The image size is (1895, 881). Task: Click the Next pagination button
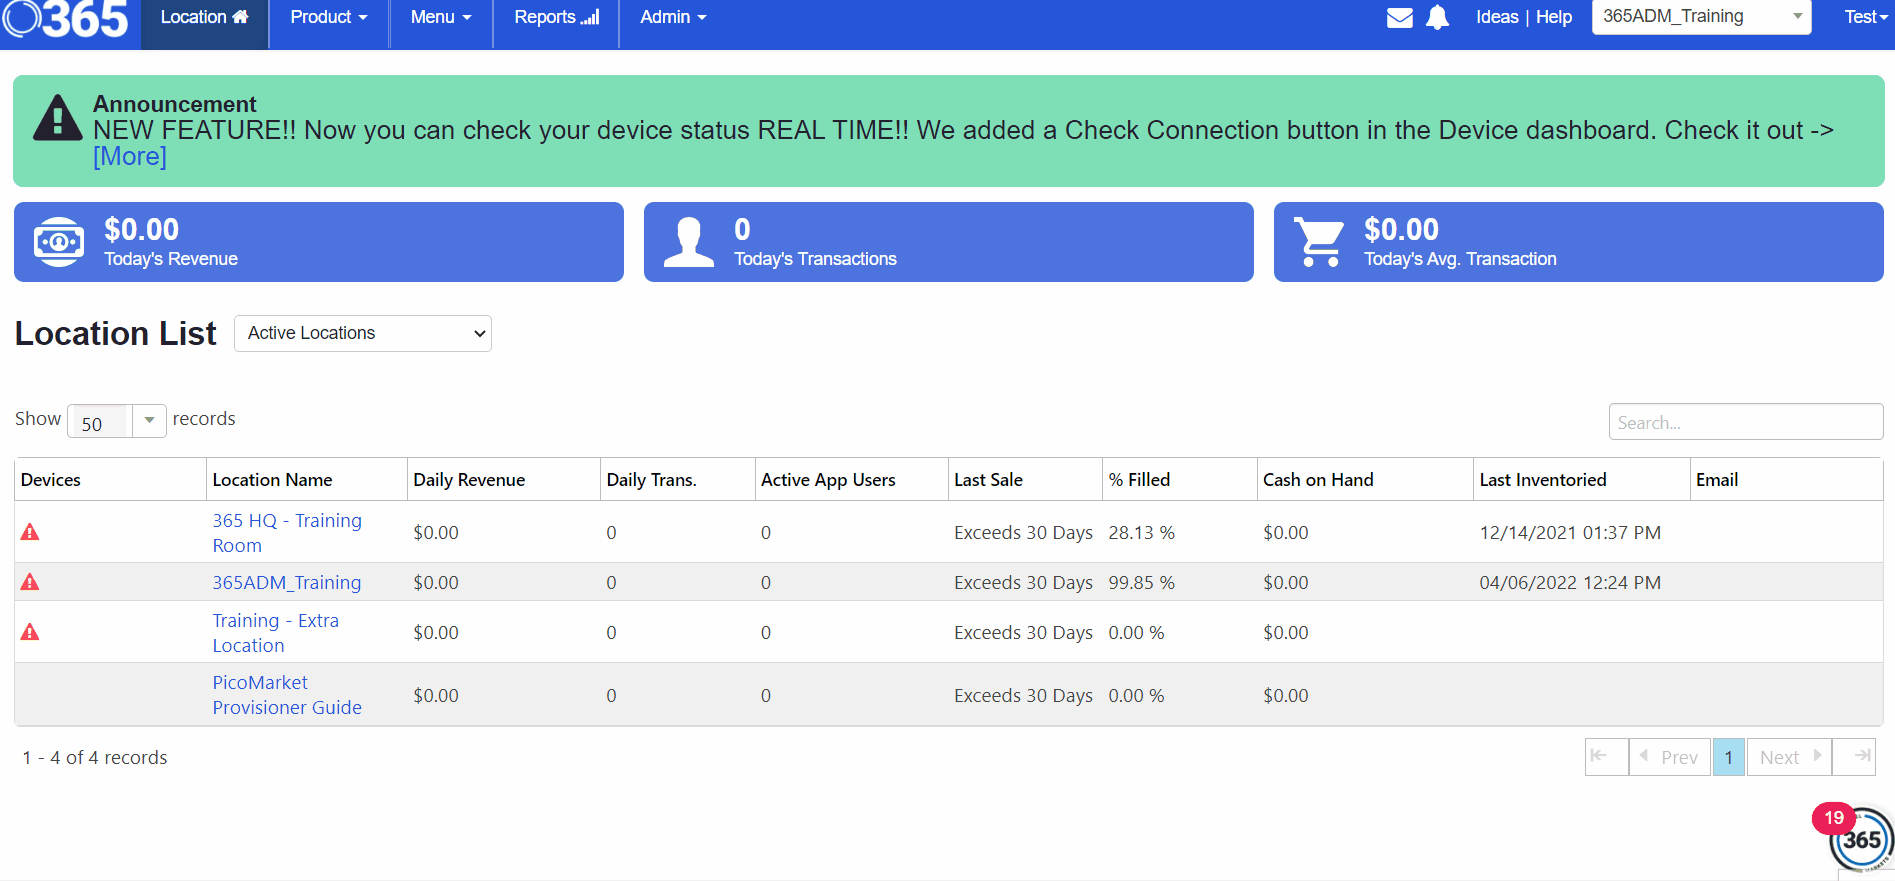(x=1790, y=757)
